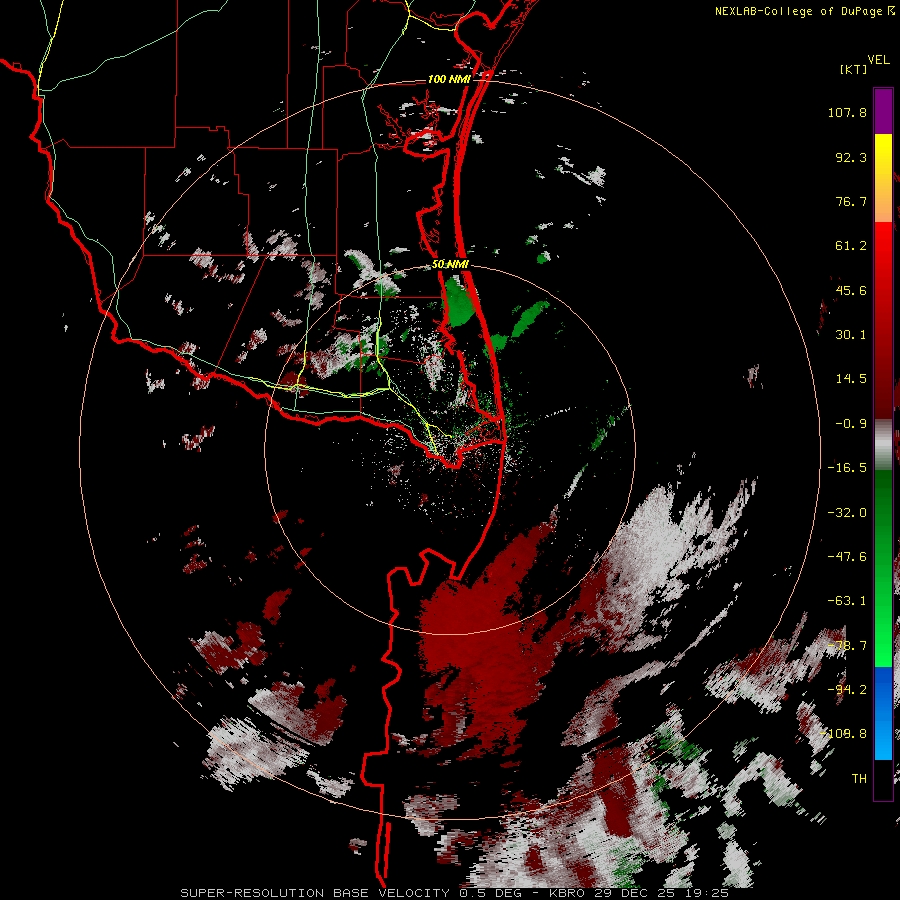Click the 107.8 velocity scale value
Screen dimensions: 900x900
847,112
